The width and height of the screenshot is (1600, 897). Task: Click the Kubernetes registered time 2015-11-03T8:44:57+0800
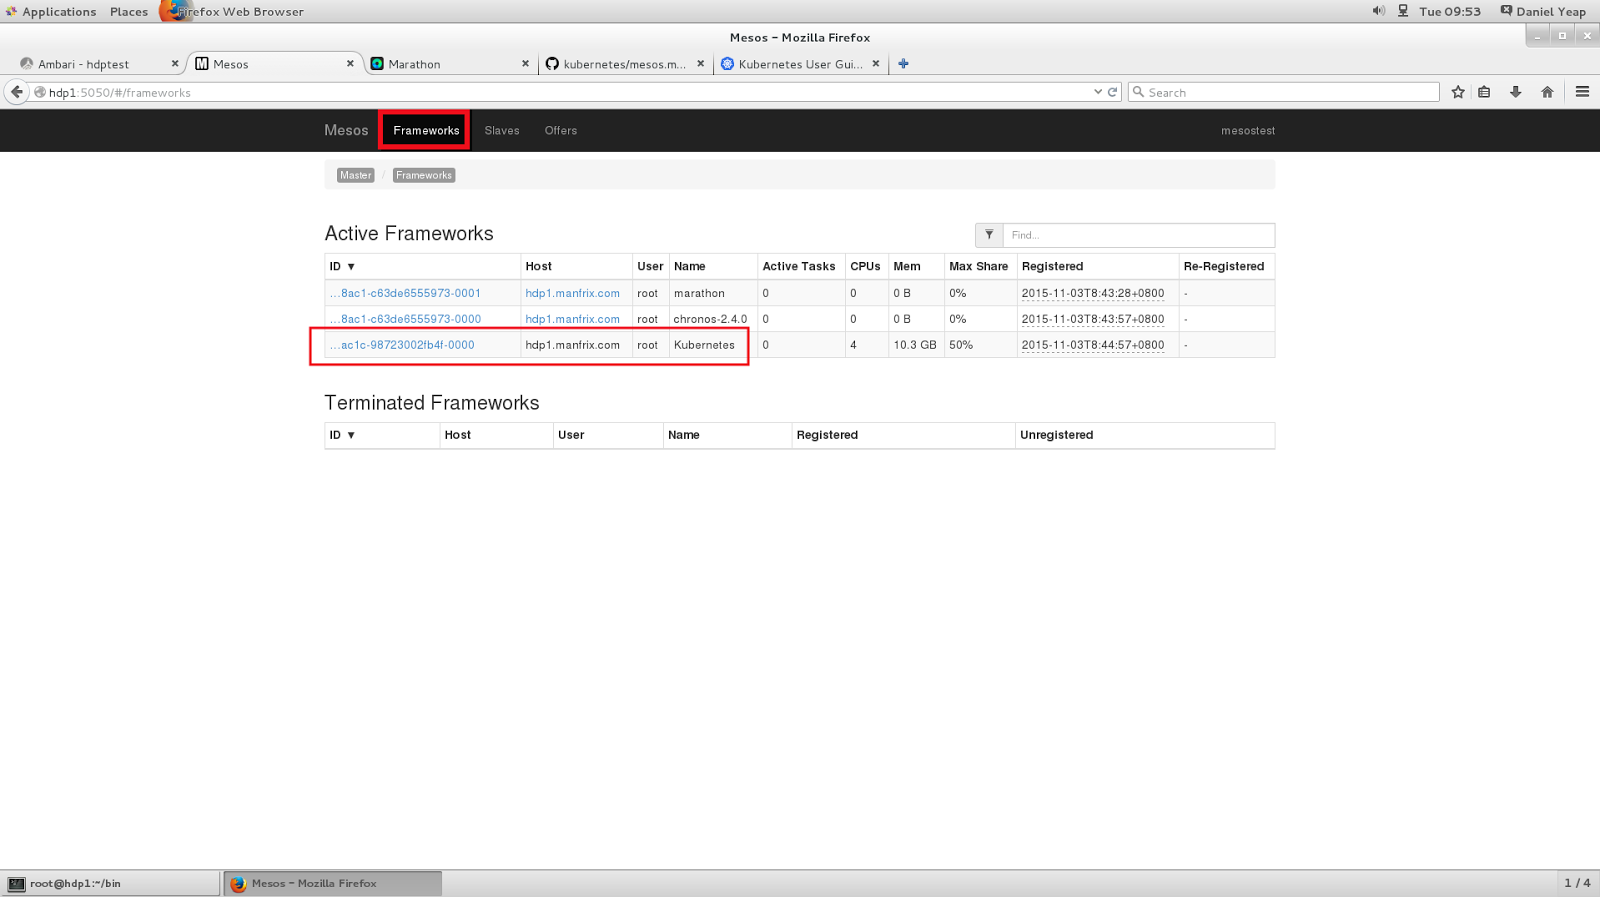[x=1093, y=345]
